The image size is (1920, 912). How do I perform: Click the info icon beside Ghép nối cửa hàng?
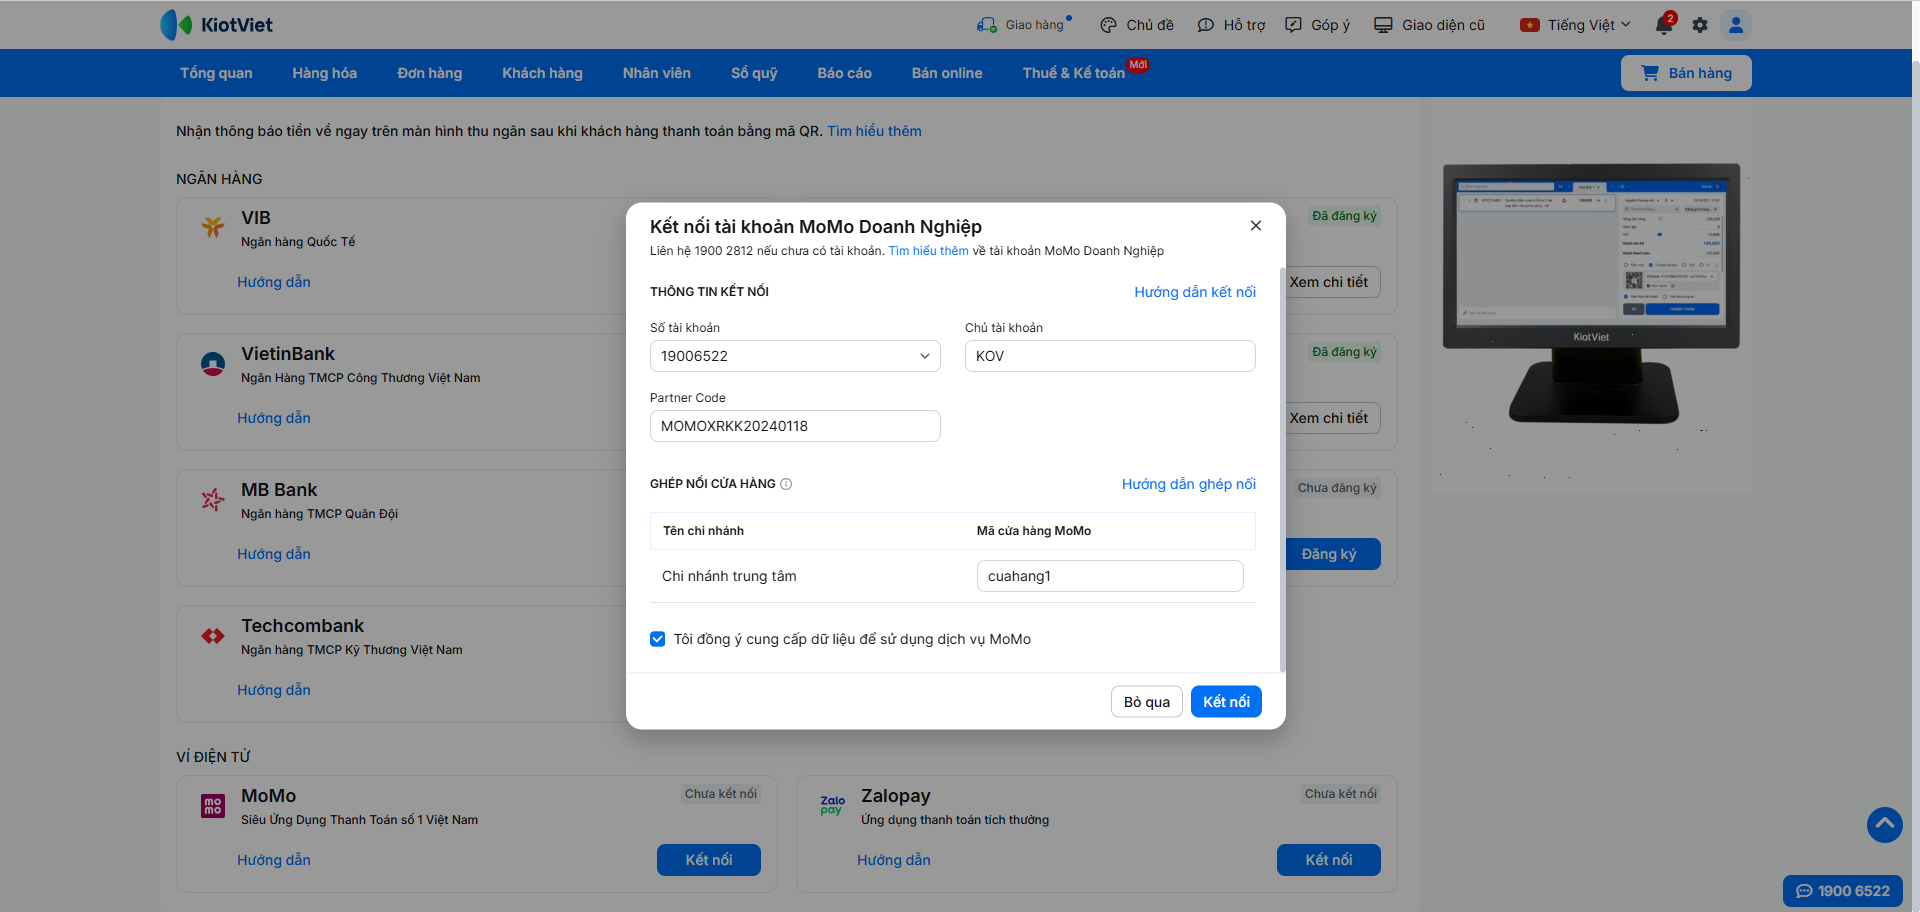click(x=786, y=484)
